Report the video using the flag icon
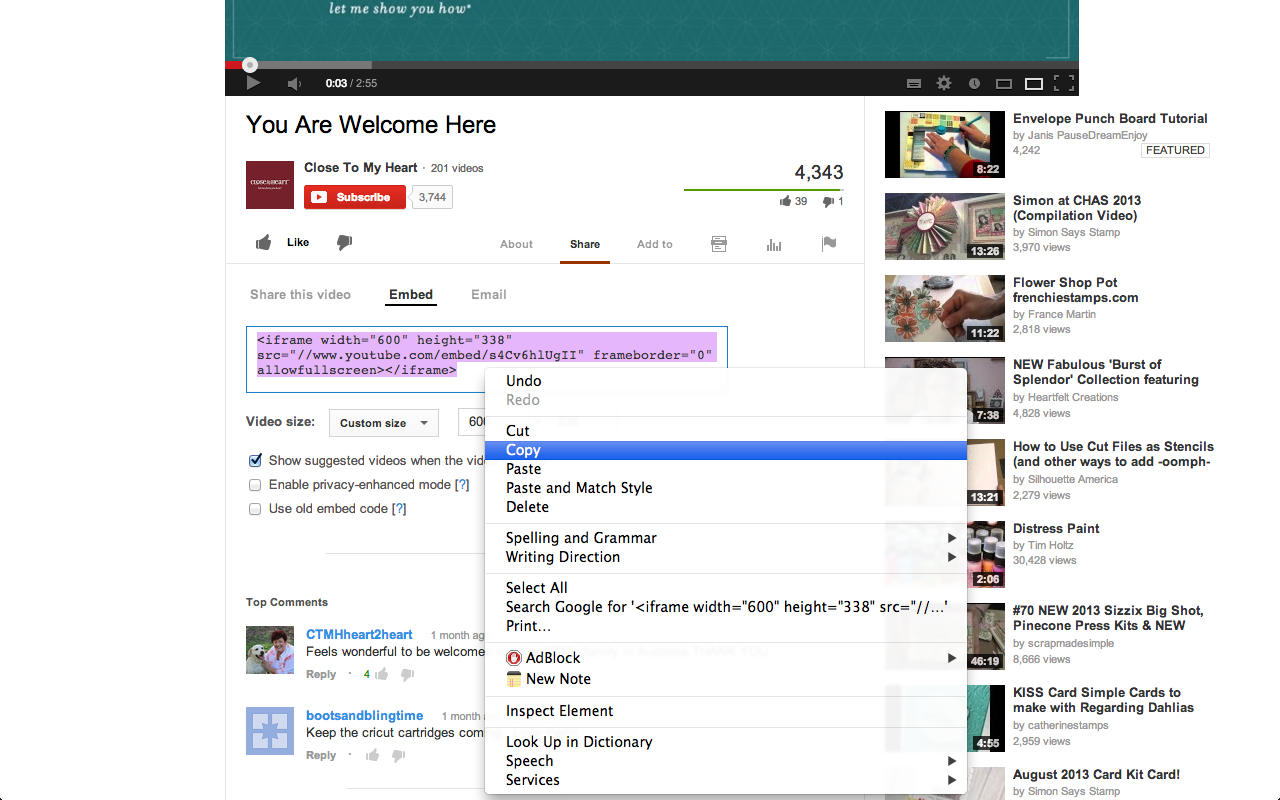This screenshot has width=1280, height=800. pos(828,243)
